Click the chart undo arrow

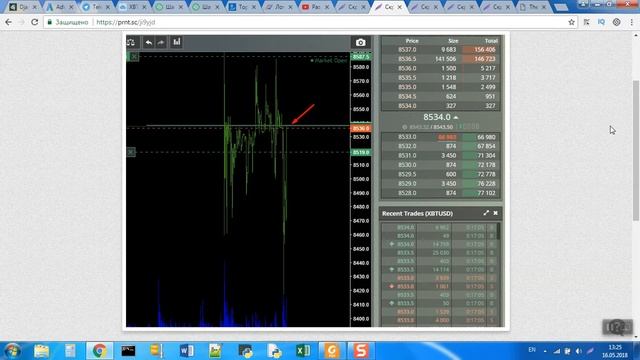(x=149, y=42)
